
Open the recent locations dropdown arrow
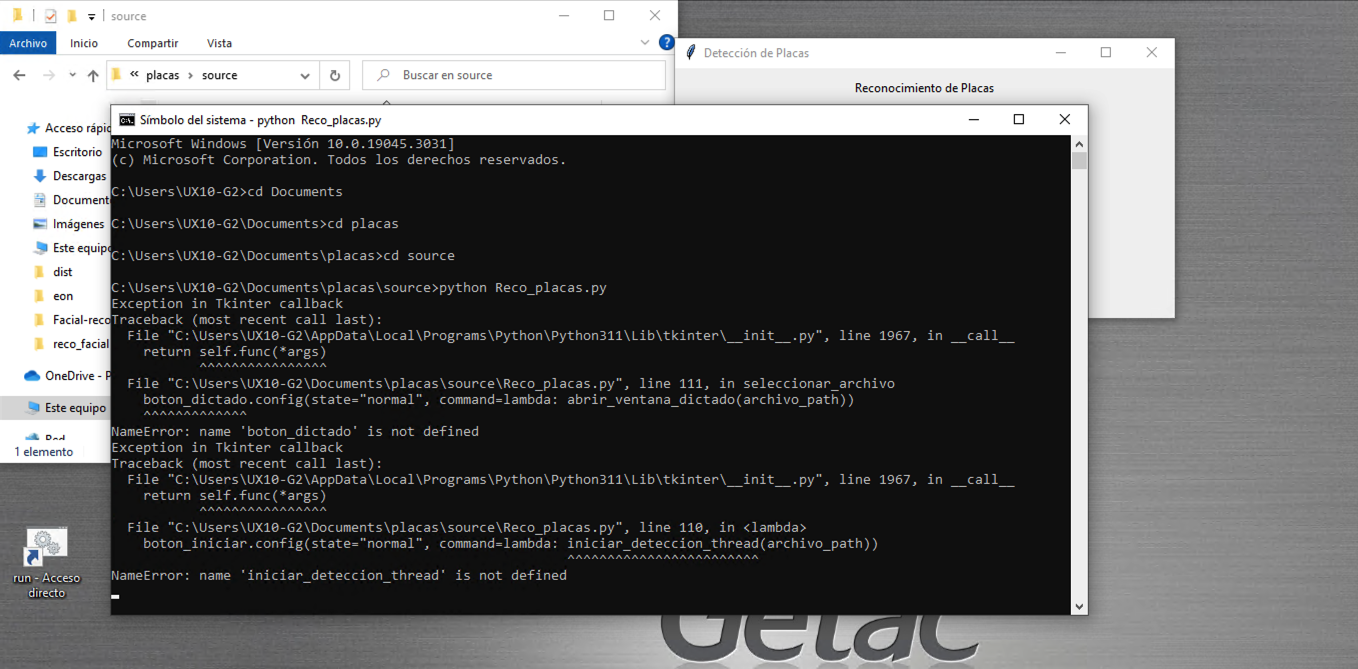click(x=72, y=75)
